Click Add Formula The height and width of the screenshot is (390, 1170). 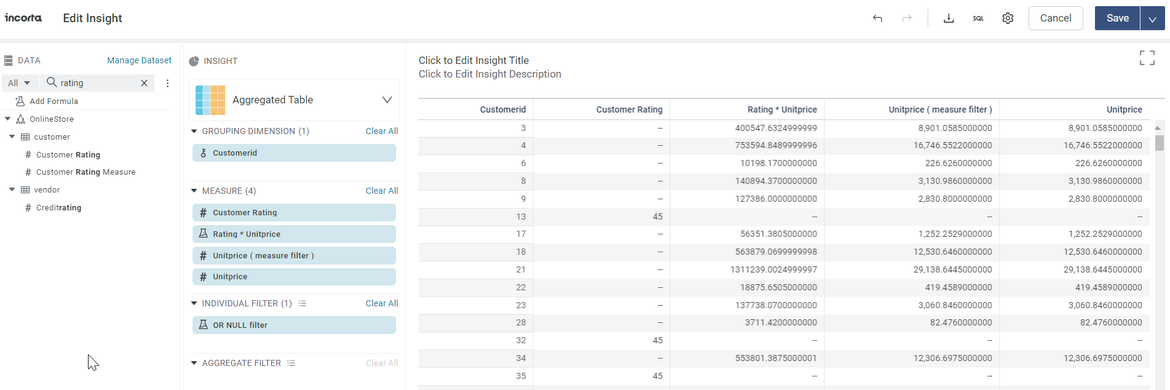pos(54,101)
